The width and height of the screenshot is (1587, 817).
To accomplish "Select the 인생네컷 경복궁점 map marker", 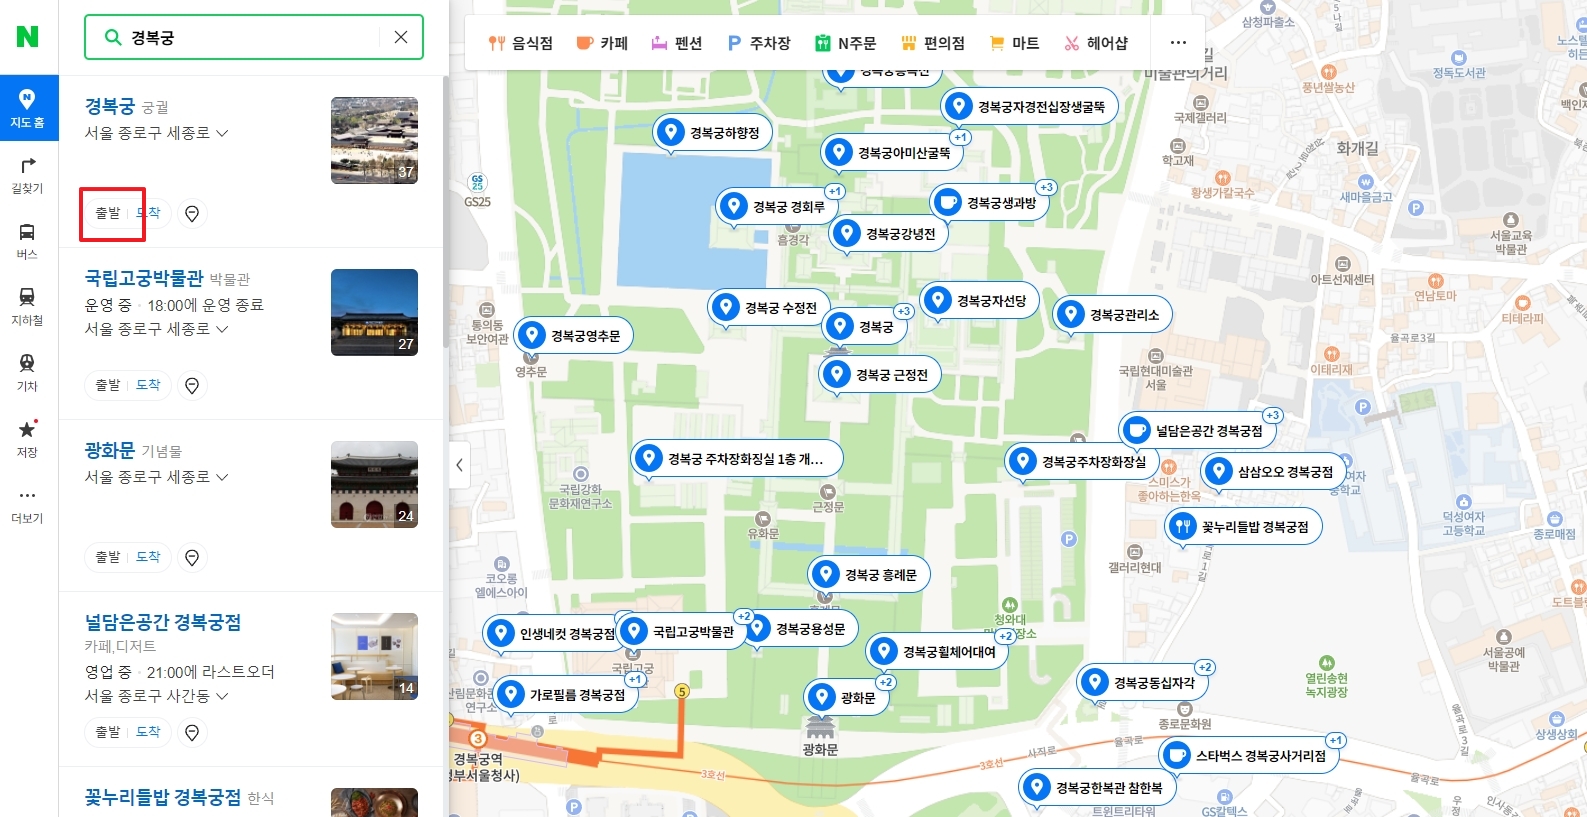I will click(x=556, y=634).
